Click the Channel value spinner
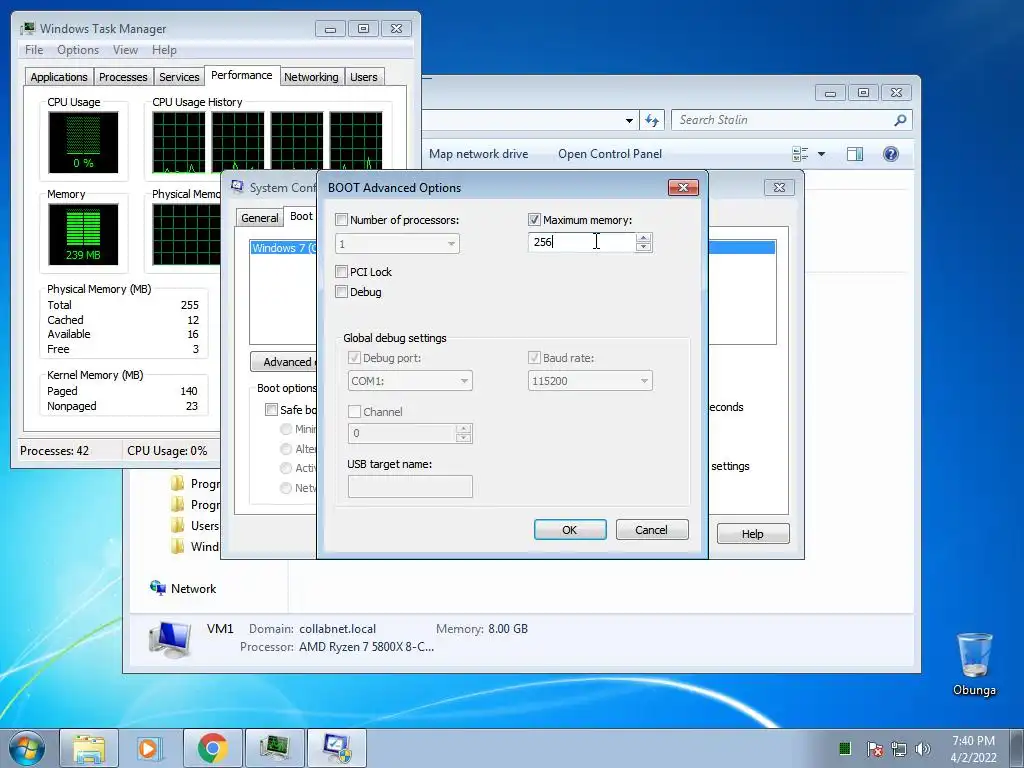Image resolution: width=1024 pixels, height=768 pixels. coord(464,433)
